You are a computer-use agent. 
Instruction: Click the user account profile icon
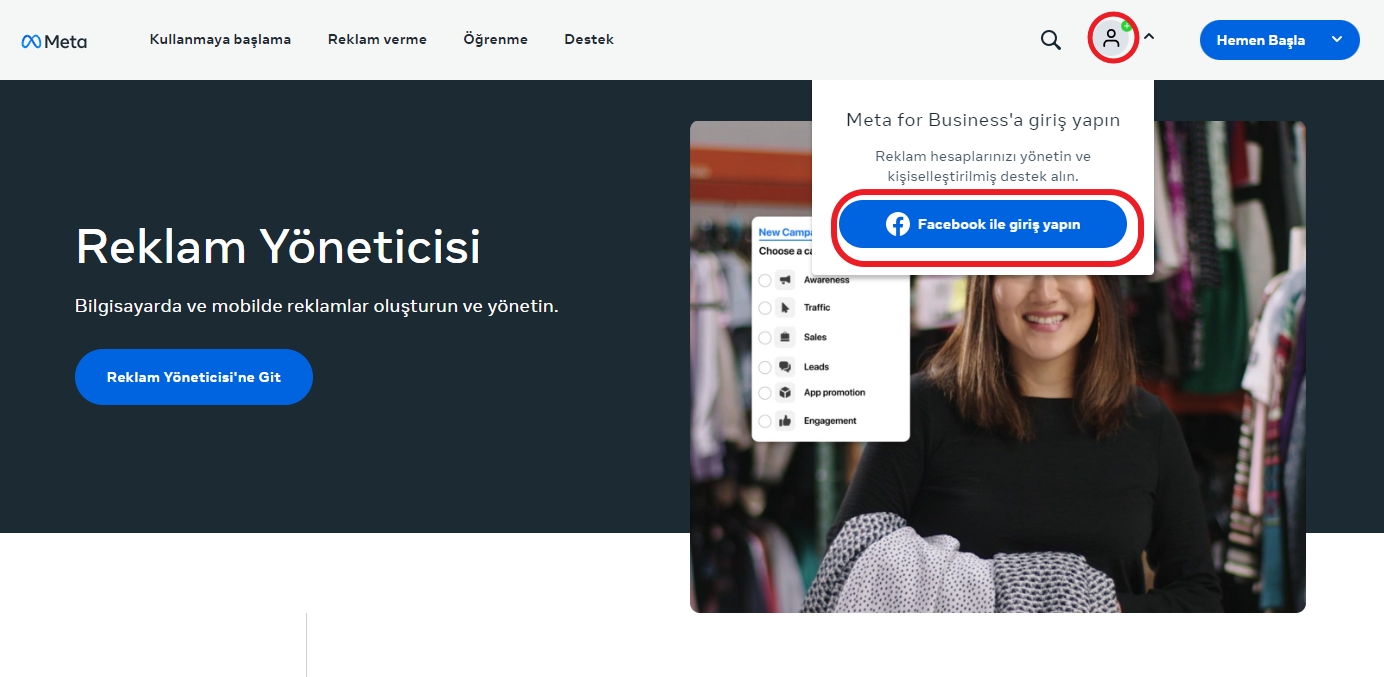tap(1111, 39)
